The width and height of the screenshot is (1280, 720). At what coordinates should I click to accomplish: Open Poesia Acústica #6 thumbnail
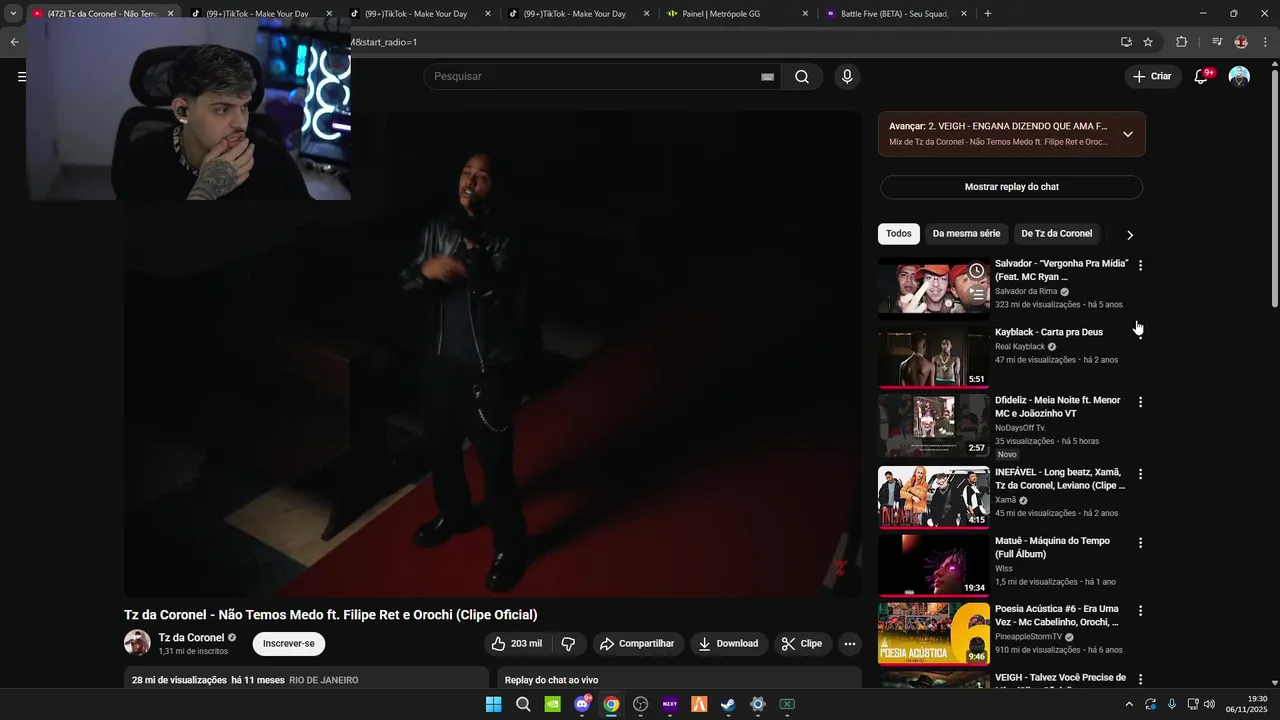coord(934,634)
